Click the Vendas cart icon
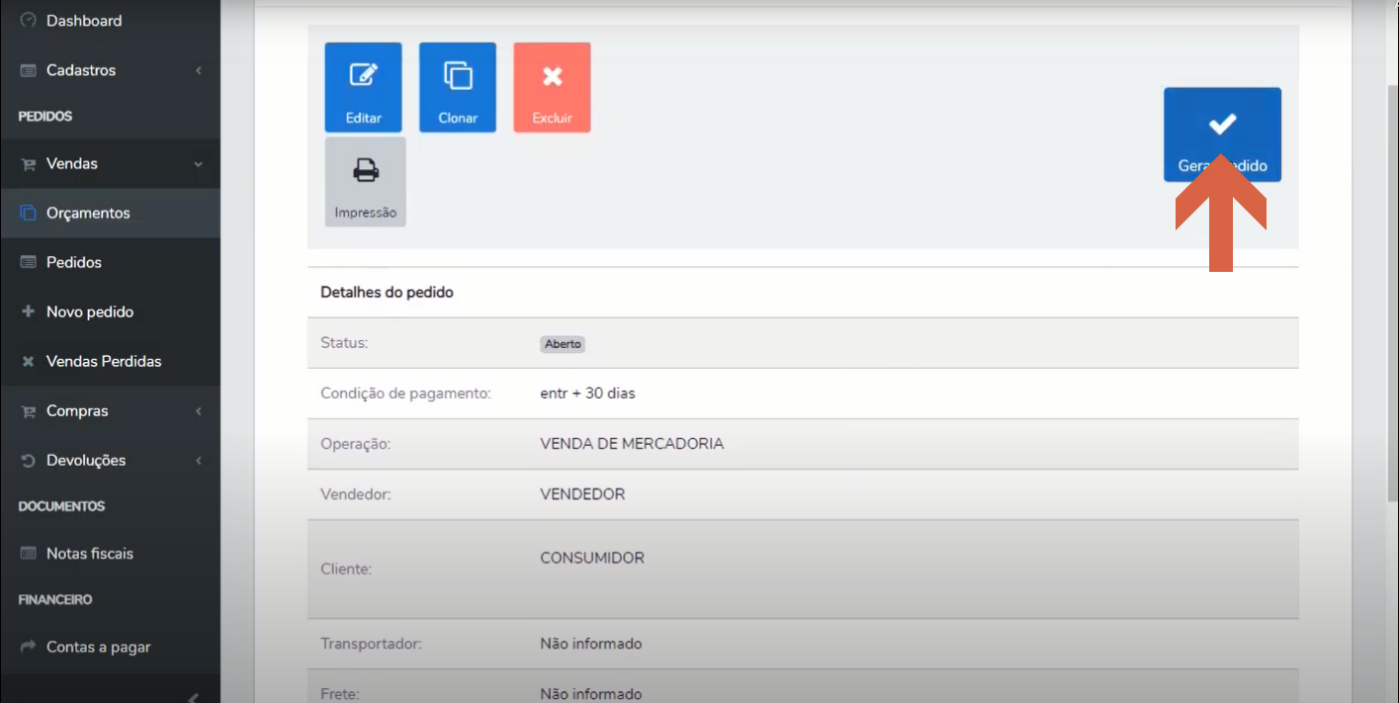 (x=28, y=164)
